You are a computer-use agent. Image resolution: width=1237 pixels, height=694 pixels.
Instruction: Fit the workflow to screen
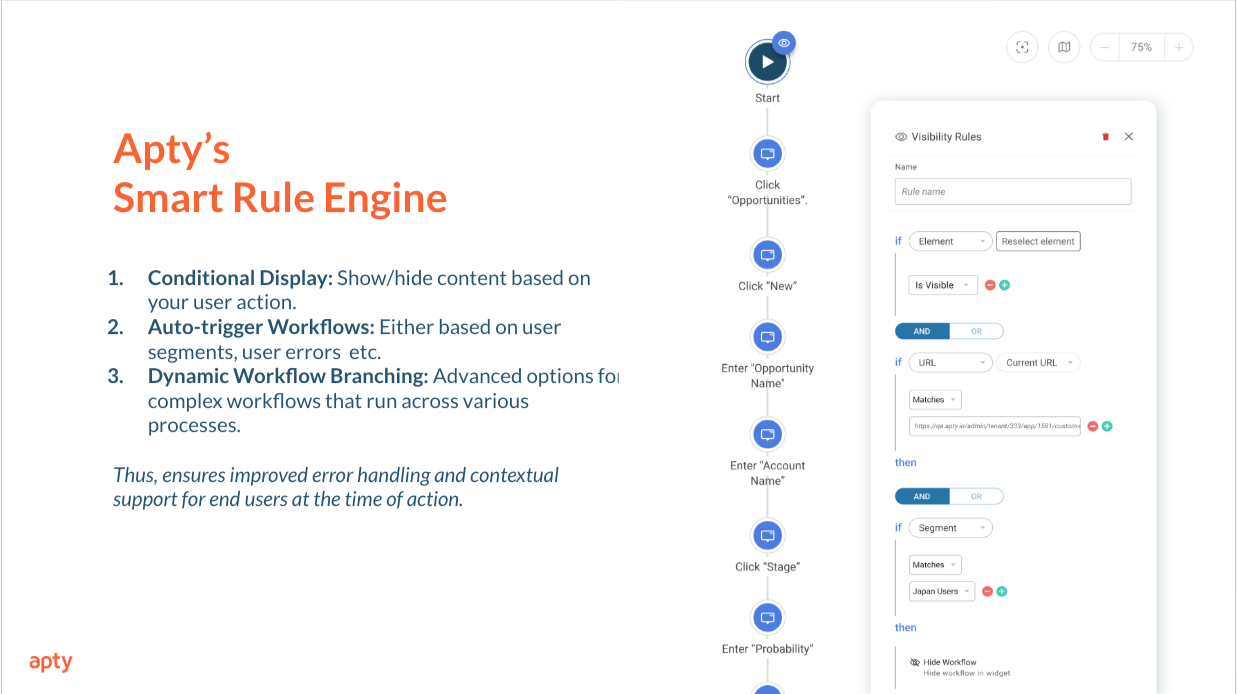[x=1022, y=47]
